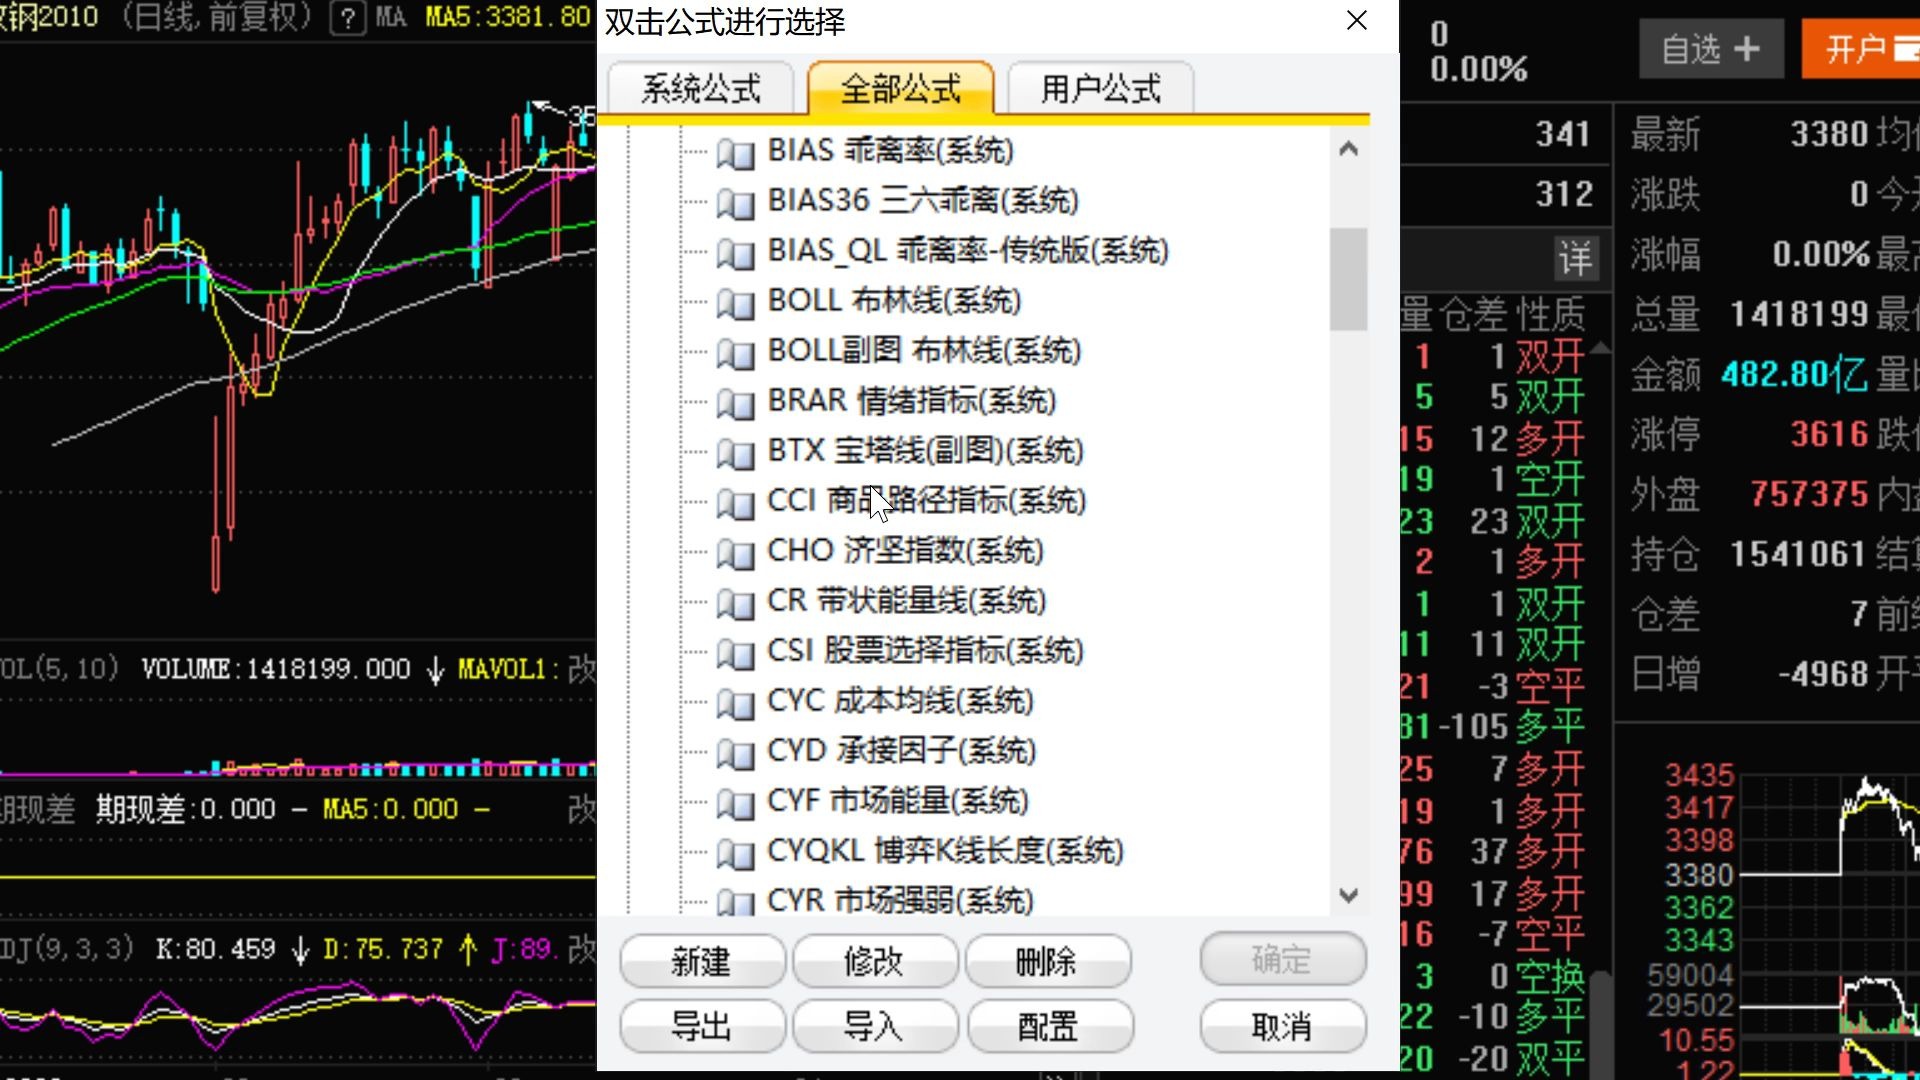Viewport: 1920px width, 1080px height.
Task: Click the BIAS36 formula book icon
Action: point(736,203)
